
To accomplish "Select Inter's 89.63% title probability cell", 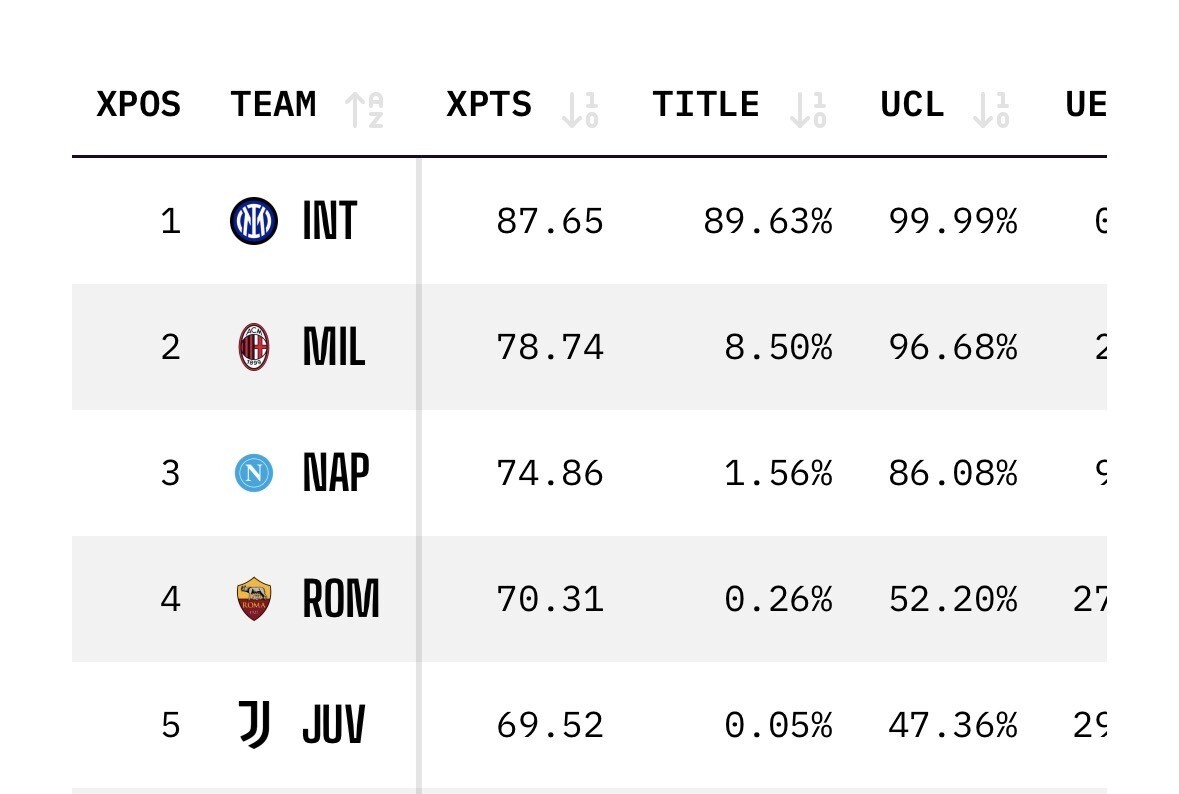I will 767,221.
